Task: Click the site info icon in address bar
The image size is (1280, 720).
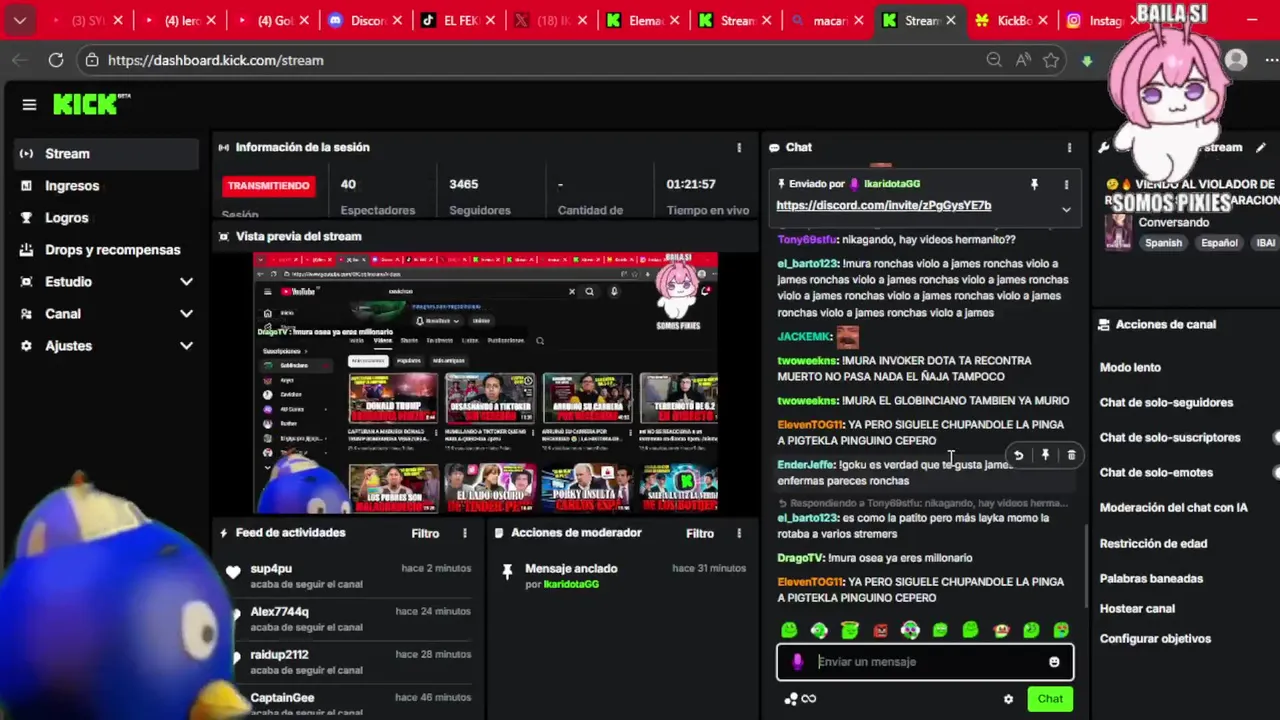Action: tap(92, 60)
